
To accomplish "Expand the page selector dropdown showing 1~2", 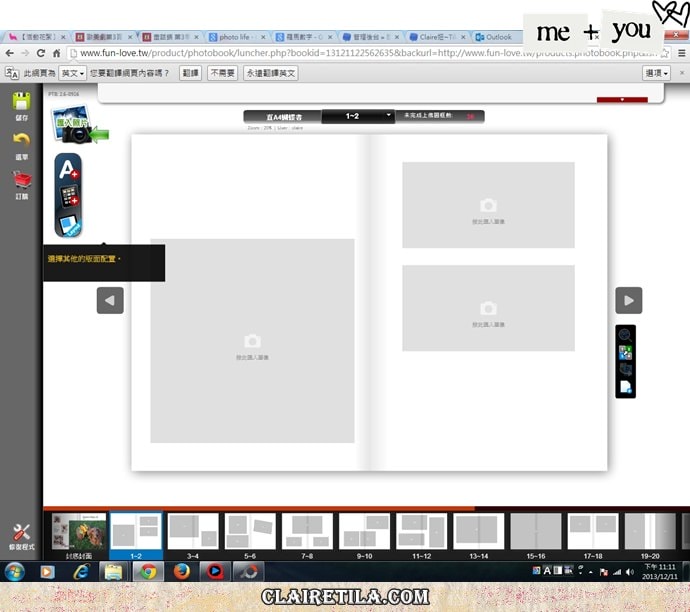I will click(x=389, y=116).
